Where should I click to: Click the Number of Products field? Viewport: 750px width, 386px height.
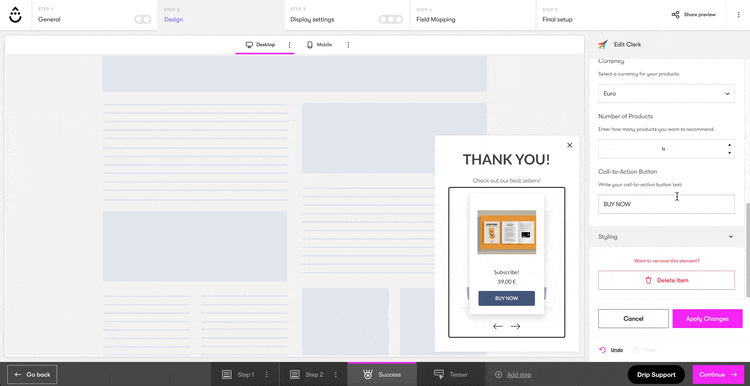pyautogui.click(x=666, y=149)
